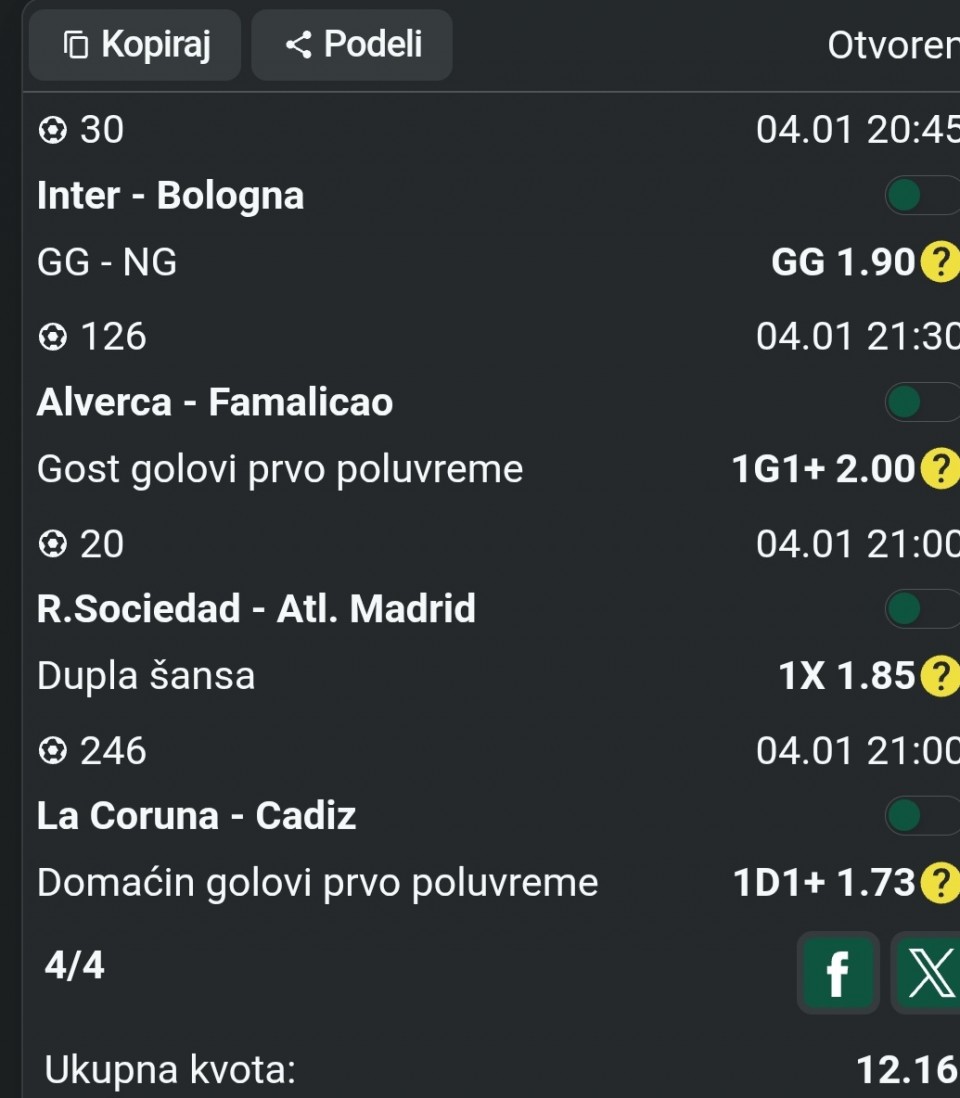Share the ticket on X

pyautogui.click(x=927, y=973)
